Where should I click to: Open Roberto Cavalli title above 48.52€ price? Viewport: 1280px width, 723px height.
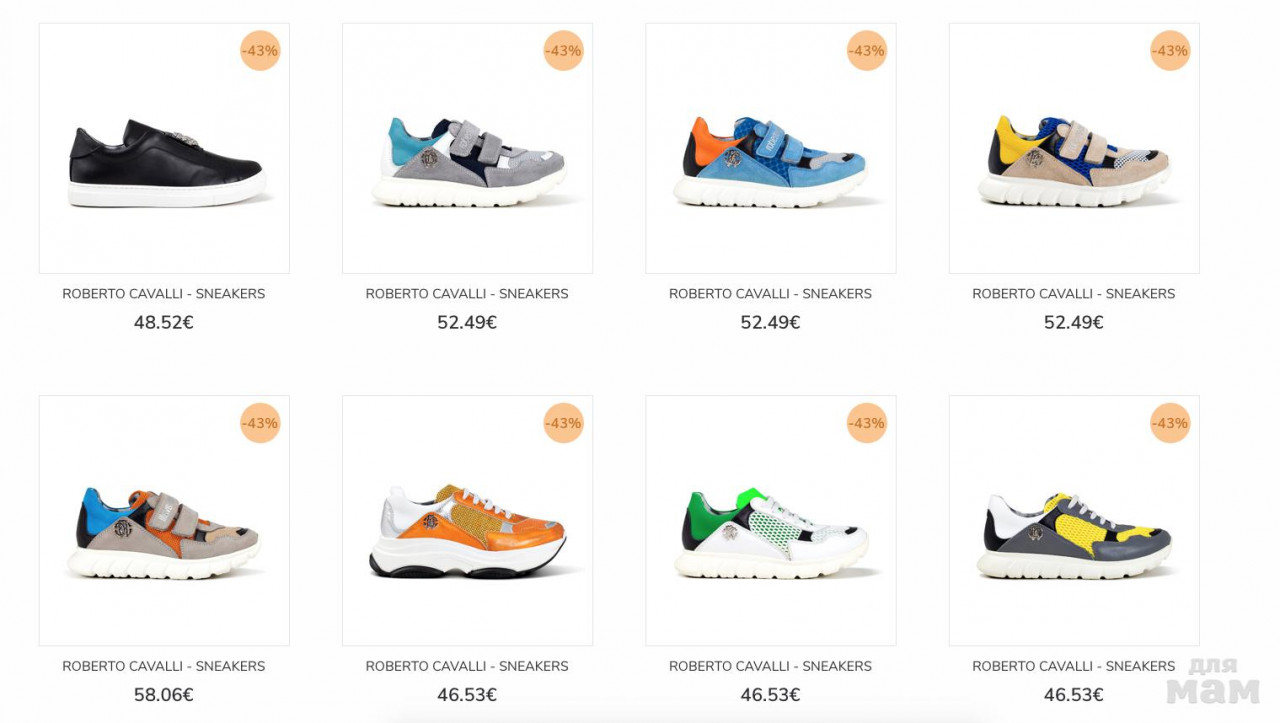click(x=164, y=294)
